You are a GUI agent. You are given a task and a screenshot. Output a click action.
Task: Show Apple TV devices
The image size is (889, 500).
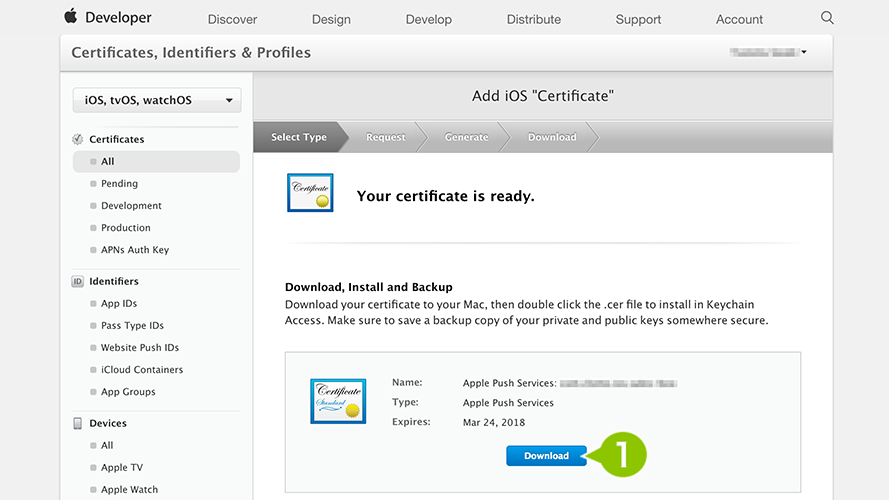point(122,468)
